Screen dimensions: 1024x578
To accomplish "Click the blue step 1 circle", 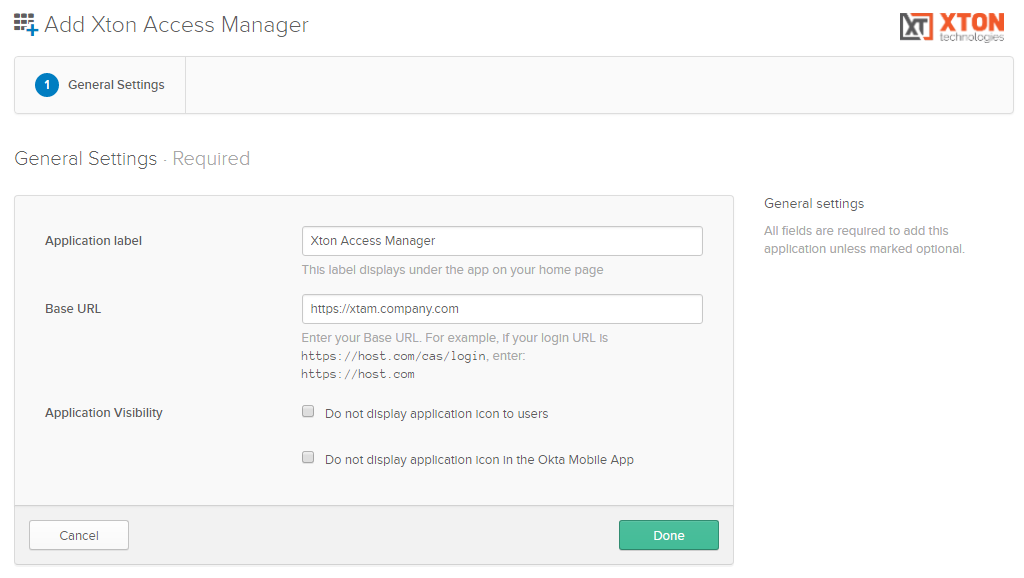I will click(x=46, y=85).
